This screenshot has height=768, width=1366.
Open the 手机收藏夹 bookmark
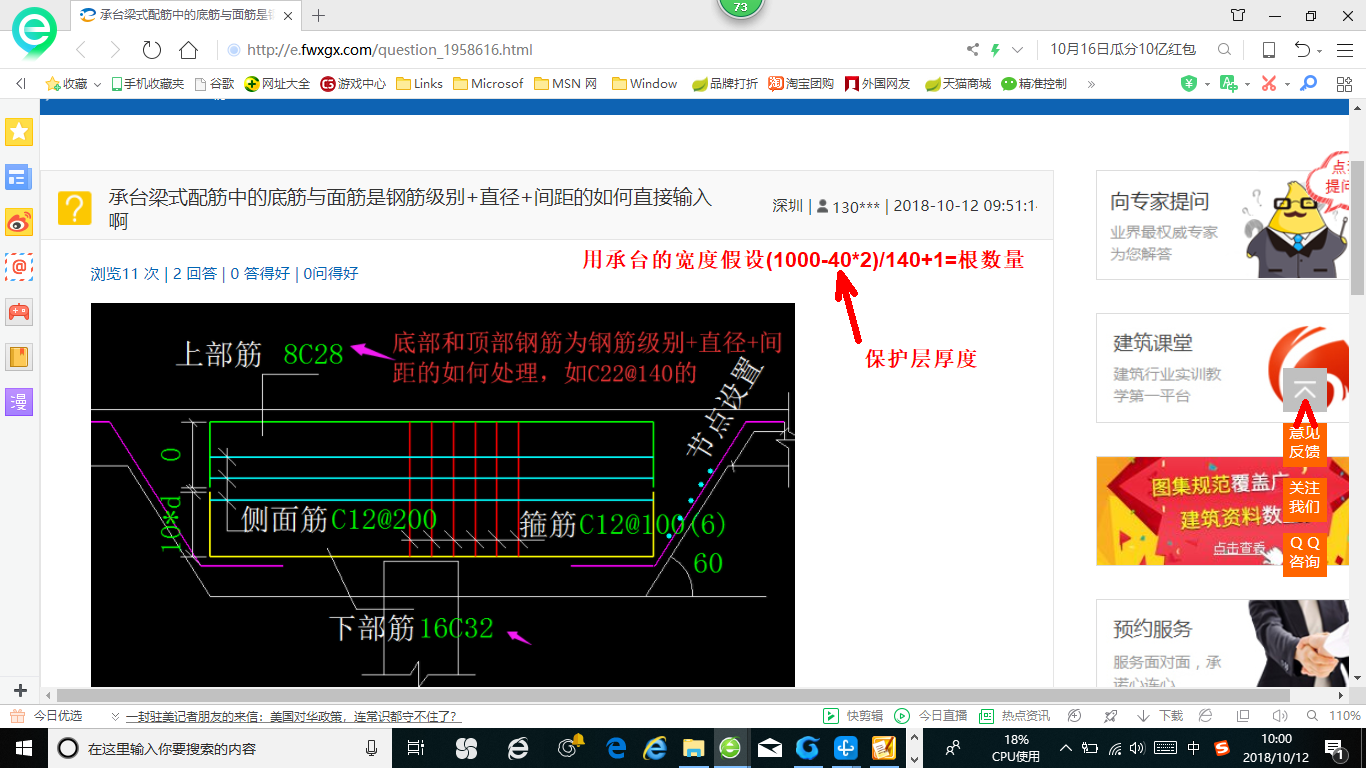pyautogui.click(x=148, y=84)
